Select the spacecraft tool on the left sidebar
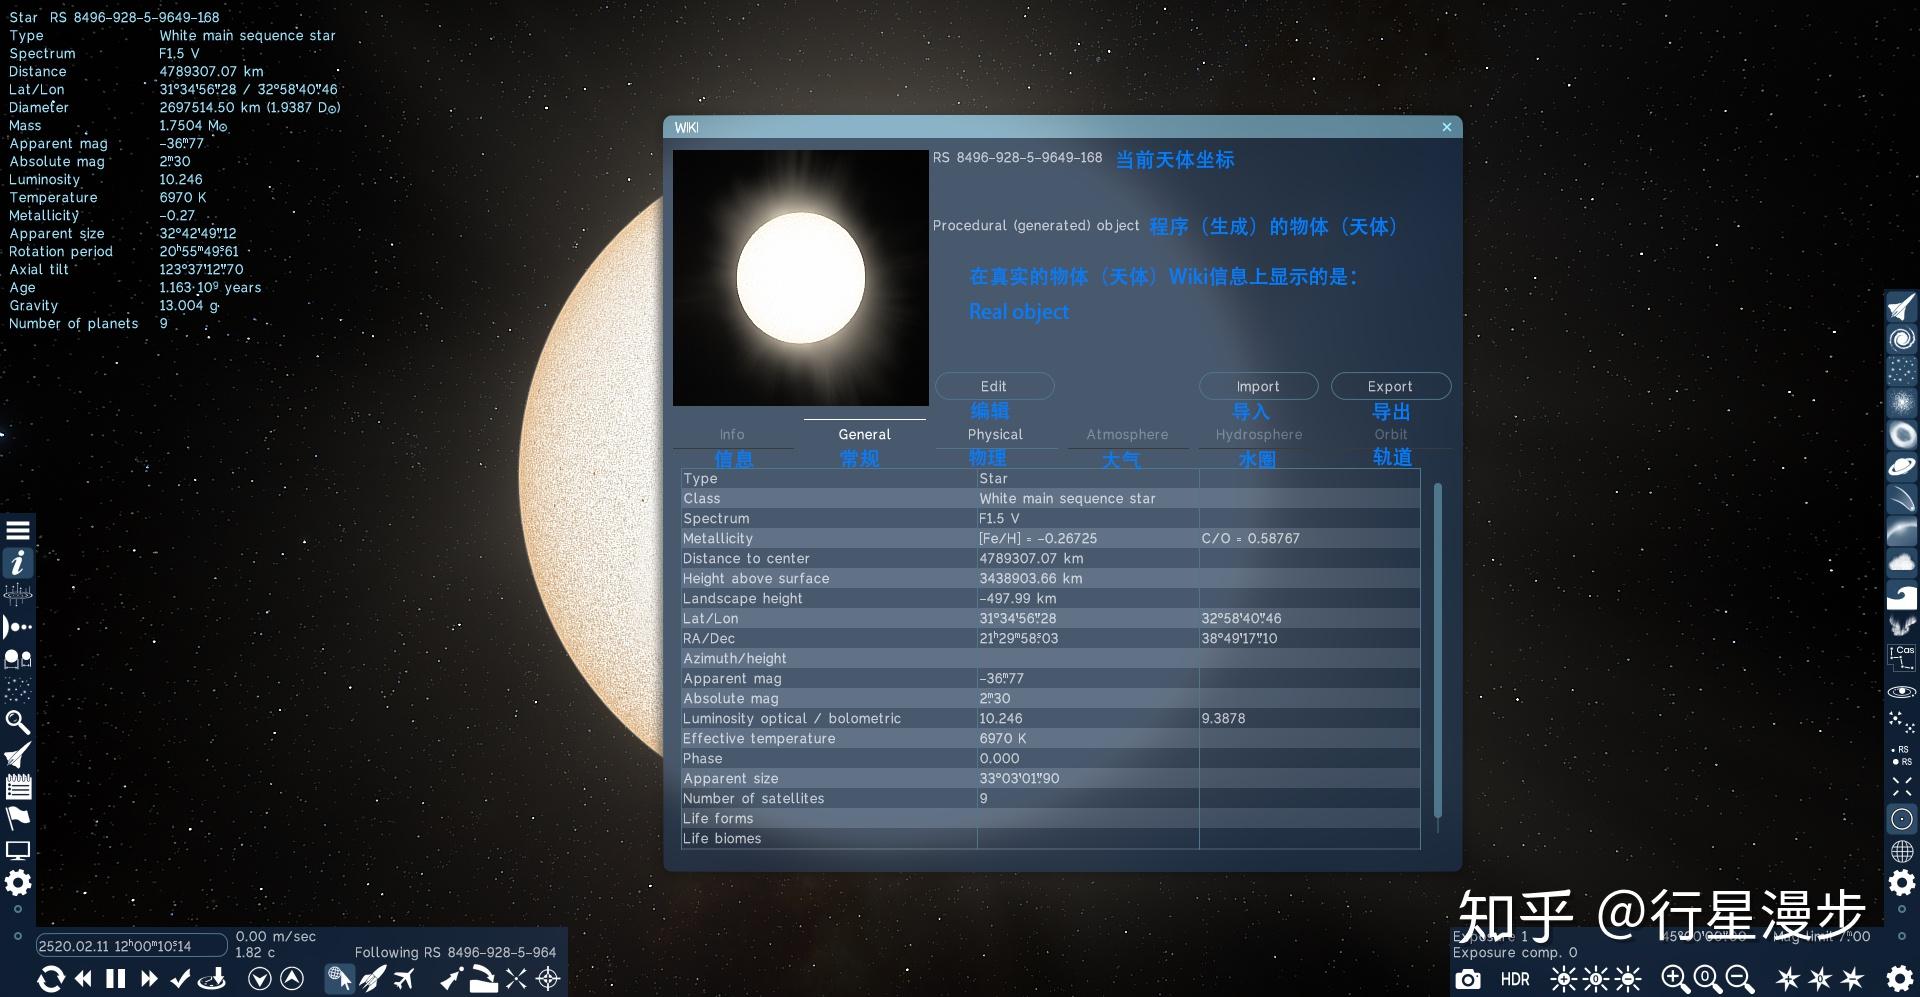The height and width of the screenshot is (997, 1920). pyautogui.click(x=17, y=755)
